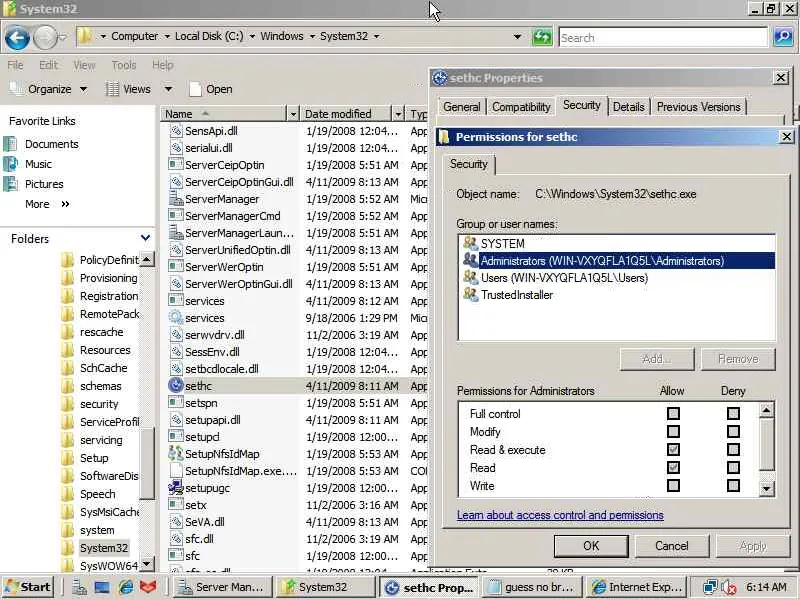Select the SYSTEM group icon
The height and width of the screenshot is (600, 800).
click(x=470, y=243)
